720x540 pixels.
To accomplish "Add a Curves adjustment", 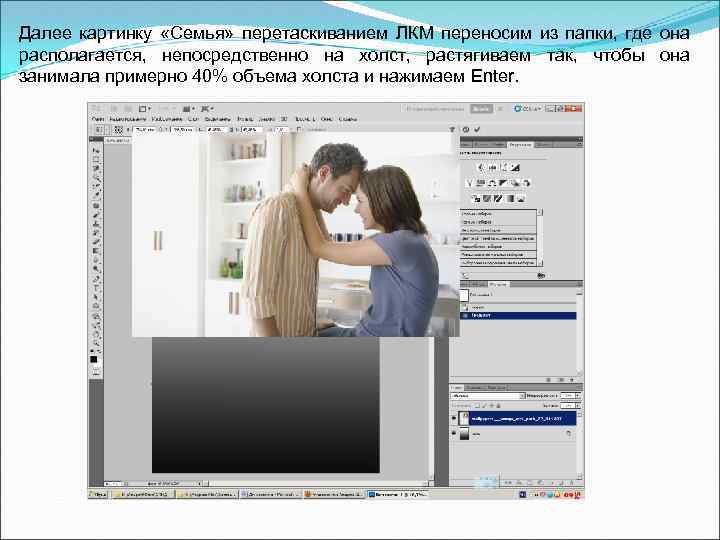I will (504, 168).
